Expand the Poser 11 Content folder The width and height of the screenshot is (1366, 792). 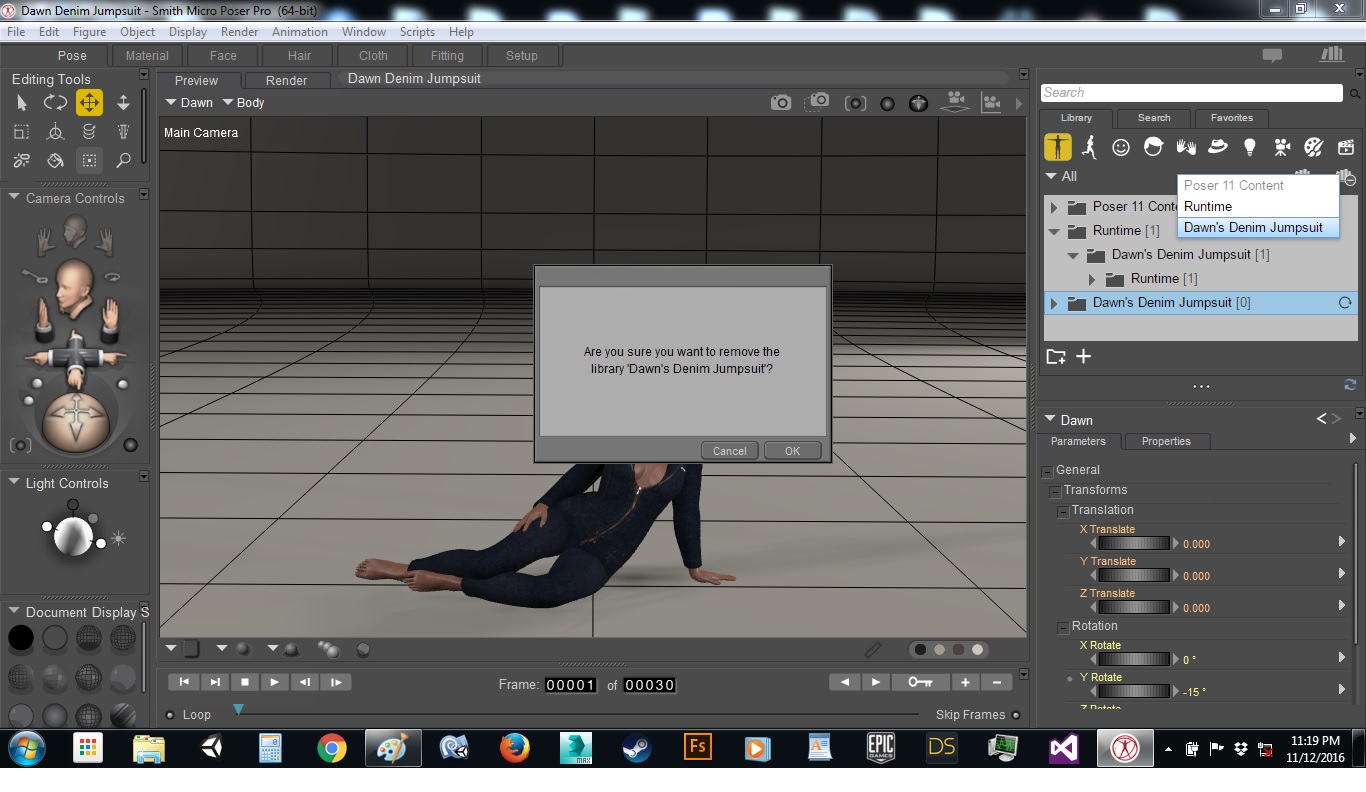click(x=1053, y=207)
